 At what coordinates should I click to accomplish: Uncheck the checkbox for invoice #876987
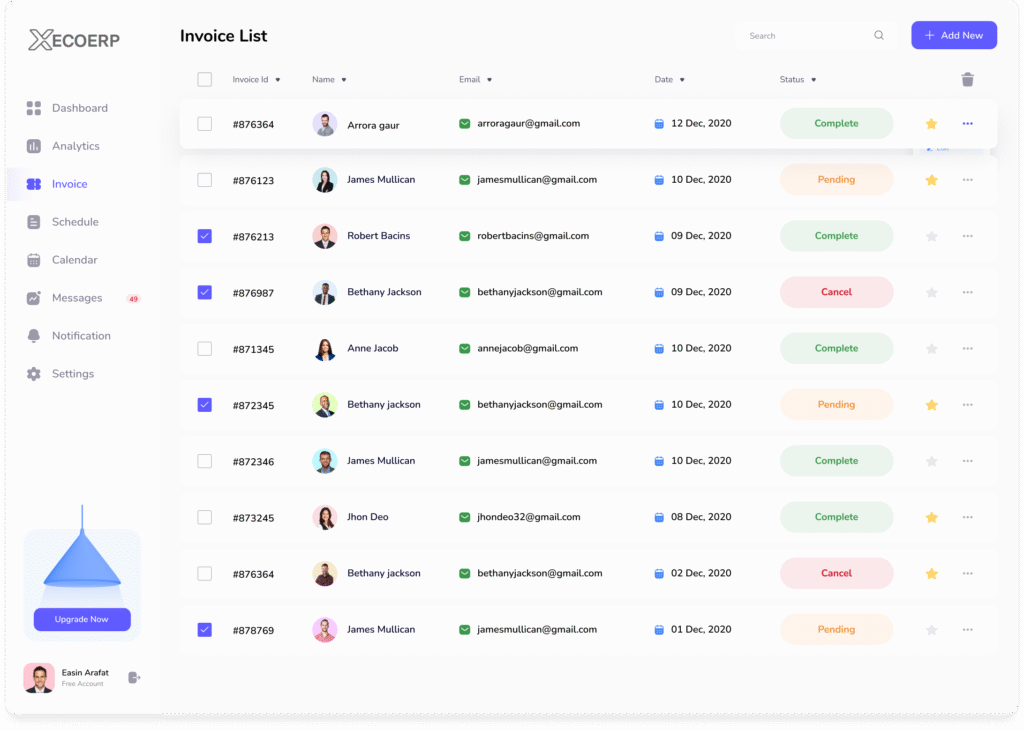pyautogui.click(x=205, y=293)
